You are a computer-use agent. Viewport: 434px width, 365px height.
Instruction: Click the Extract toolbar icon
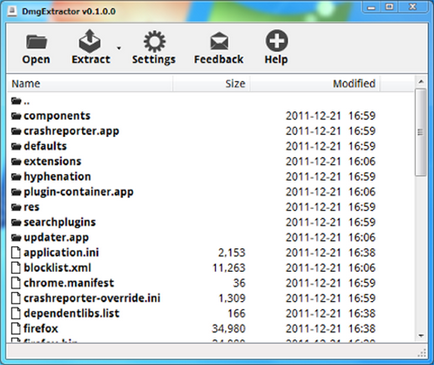point(90,41)
